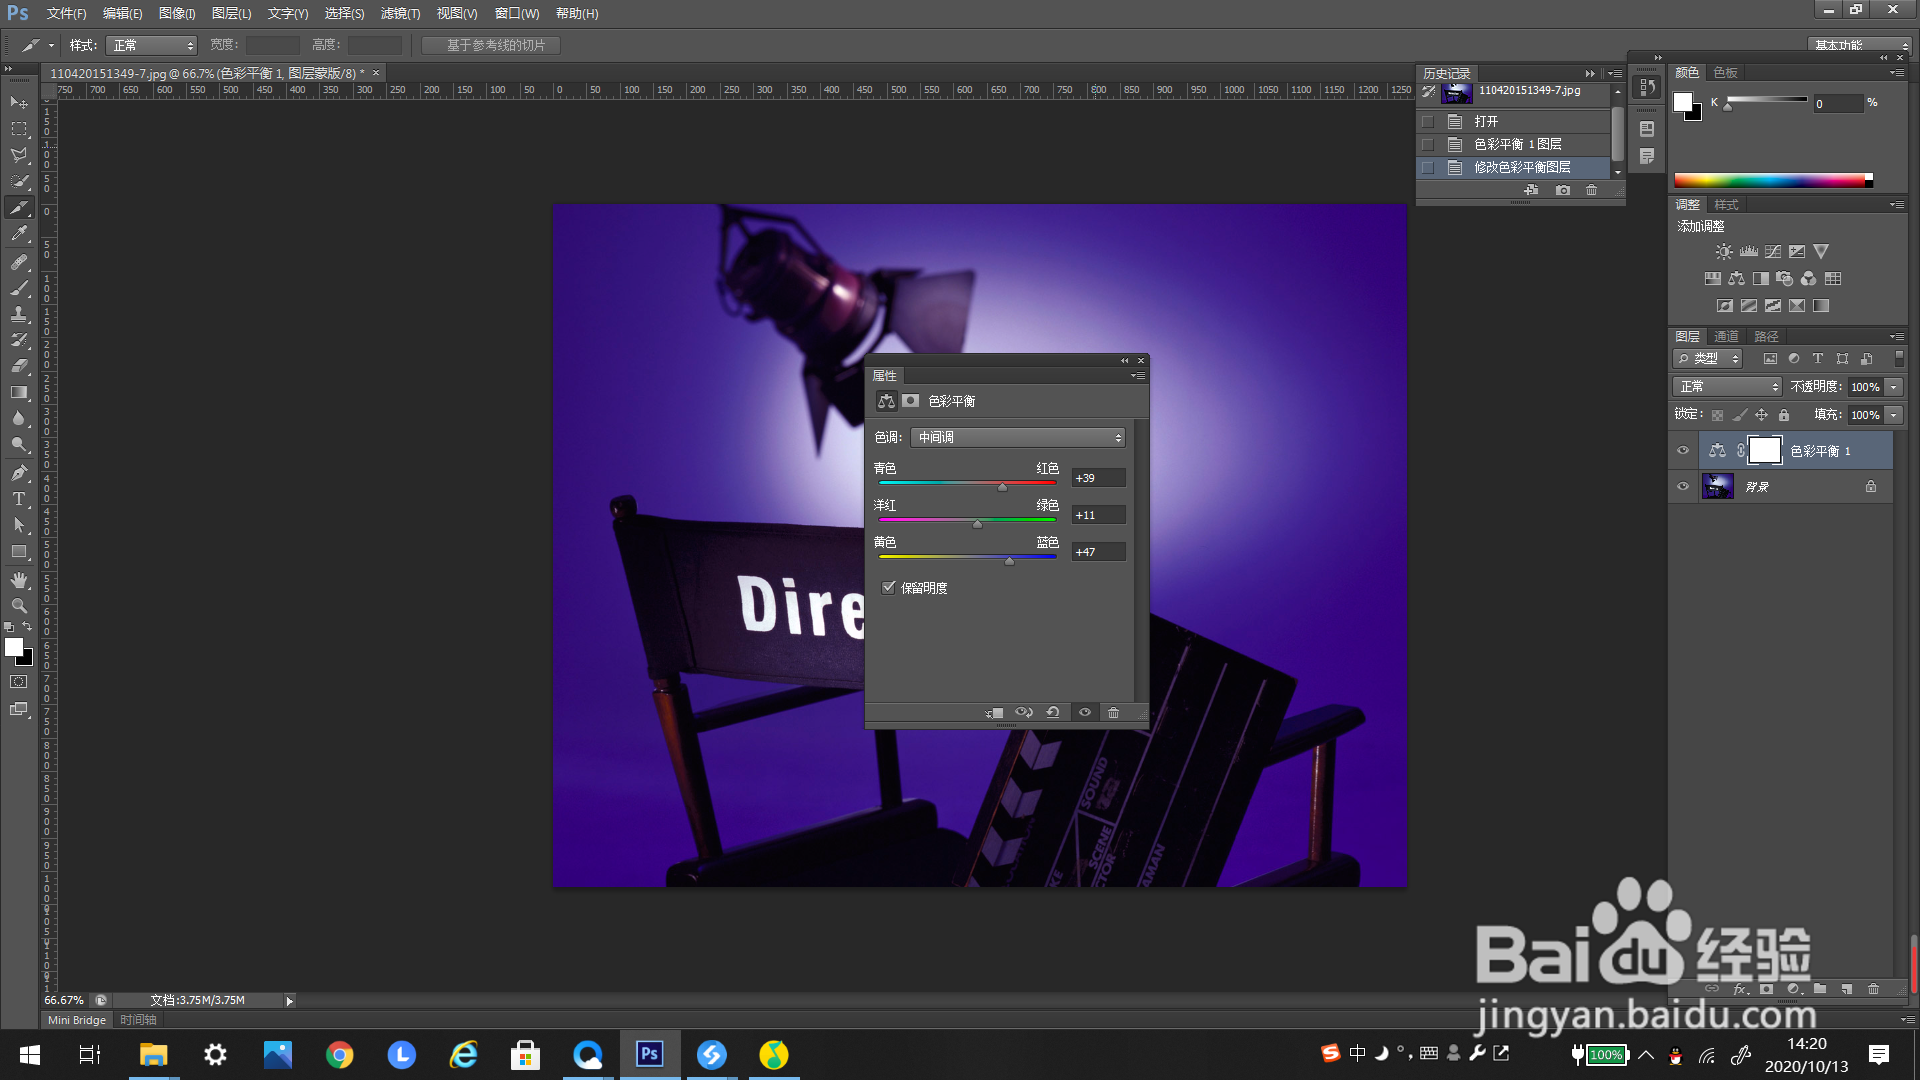Open the Filter menu

(400, 14)
